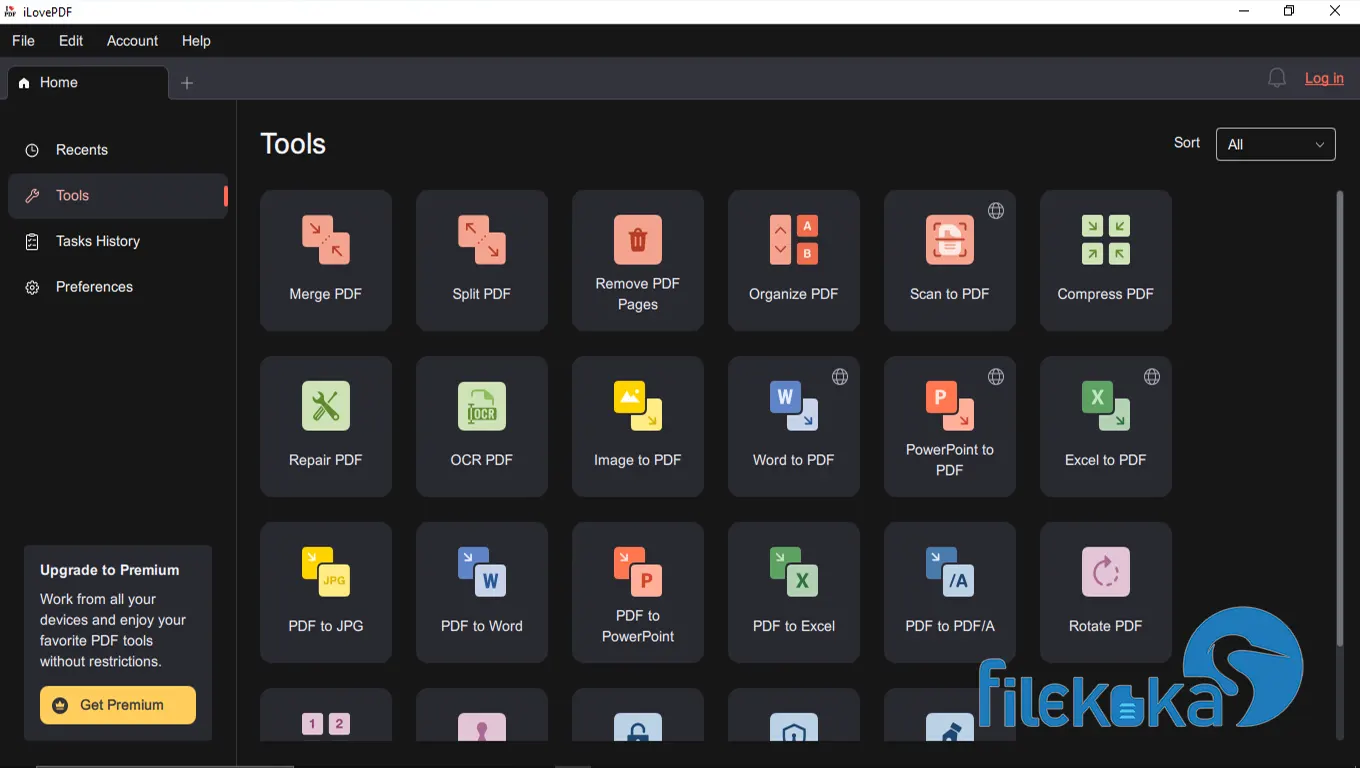Click the stamp tool icon in bottom row
Screen dimensions: 1360x768
pyautogui.click(x=482, y=727)
